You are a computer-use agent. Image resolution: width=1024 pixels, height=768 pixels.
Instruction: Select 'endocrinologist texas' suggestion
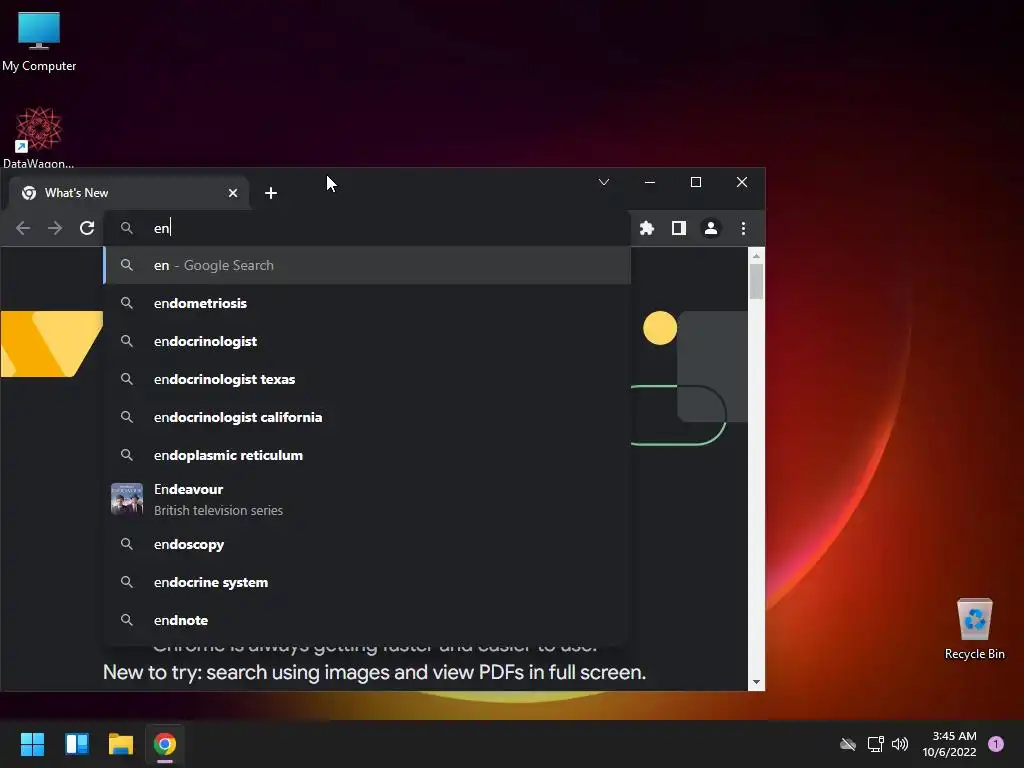(x=367, y=379)
